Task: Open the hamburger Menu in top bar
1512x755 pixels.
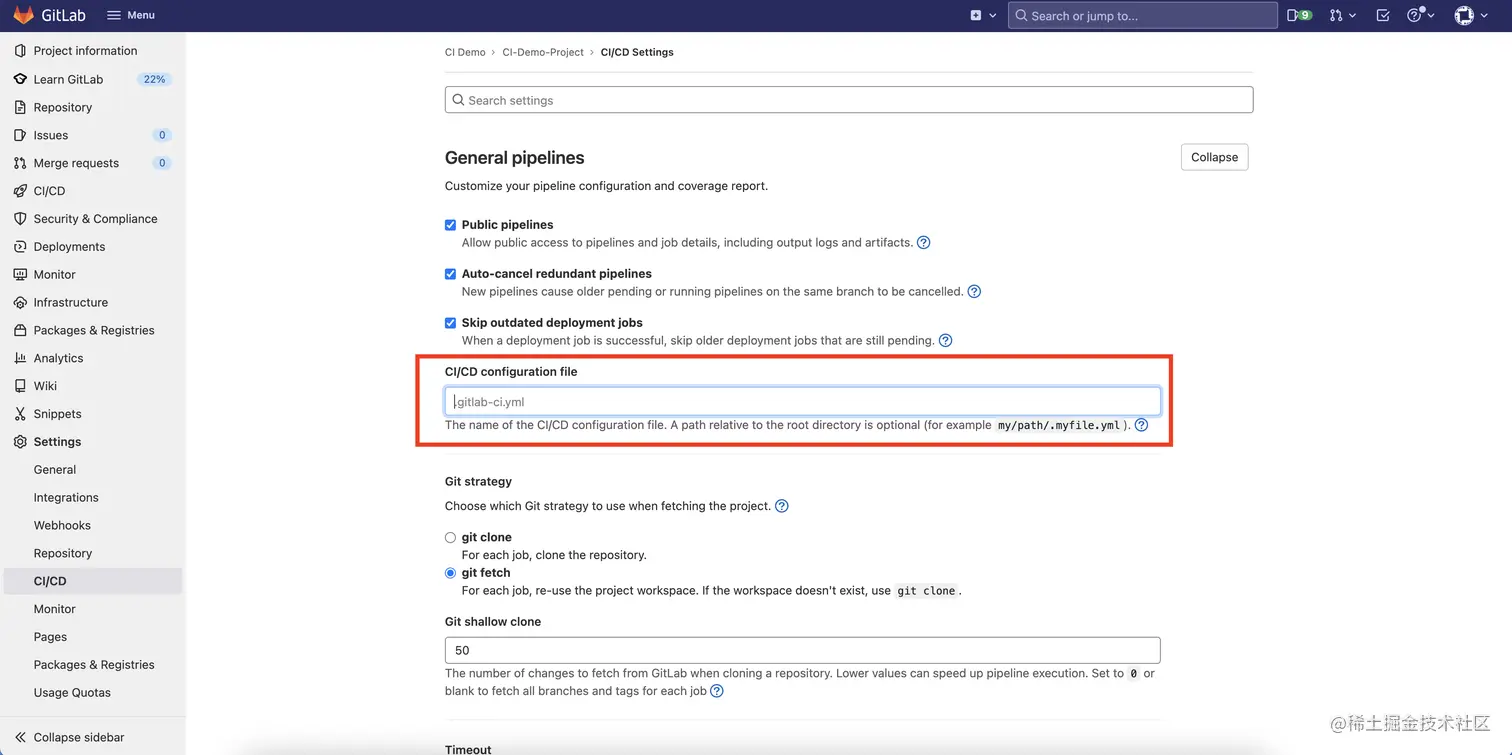Action: tap(131, 15)
